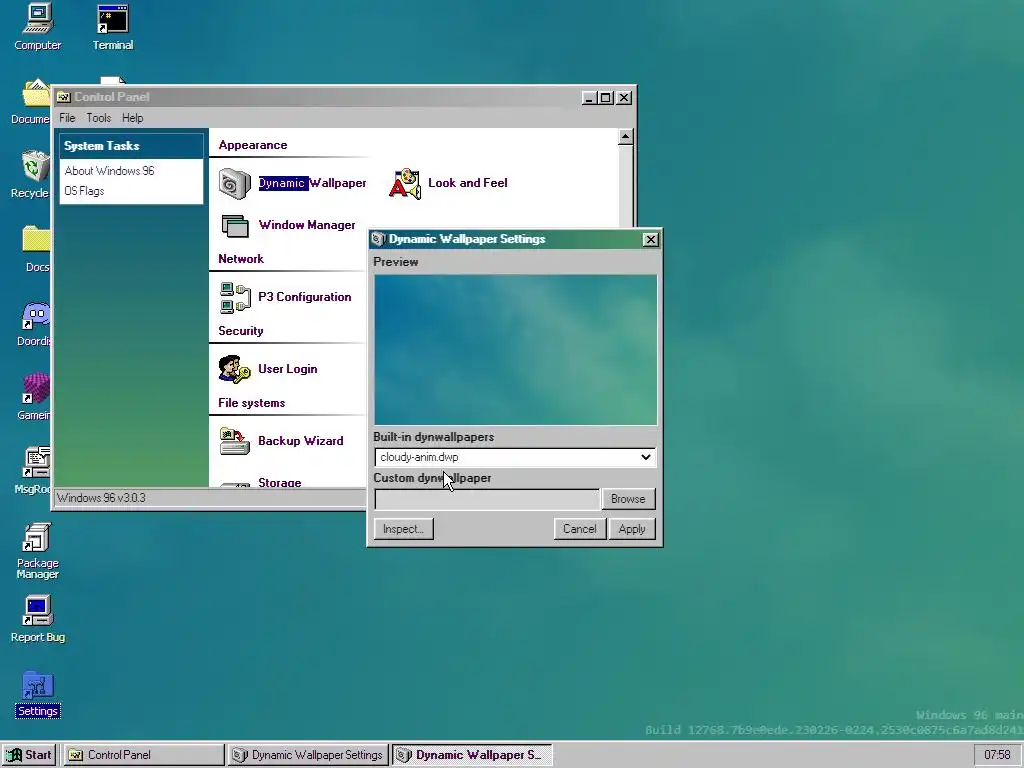Click the taskbar clock showing 07:58

[997, 755]
